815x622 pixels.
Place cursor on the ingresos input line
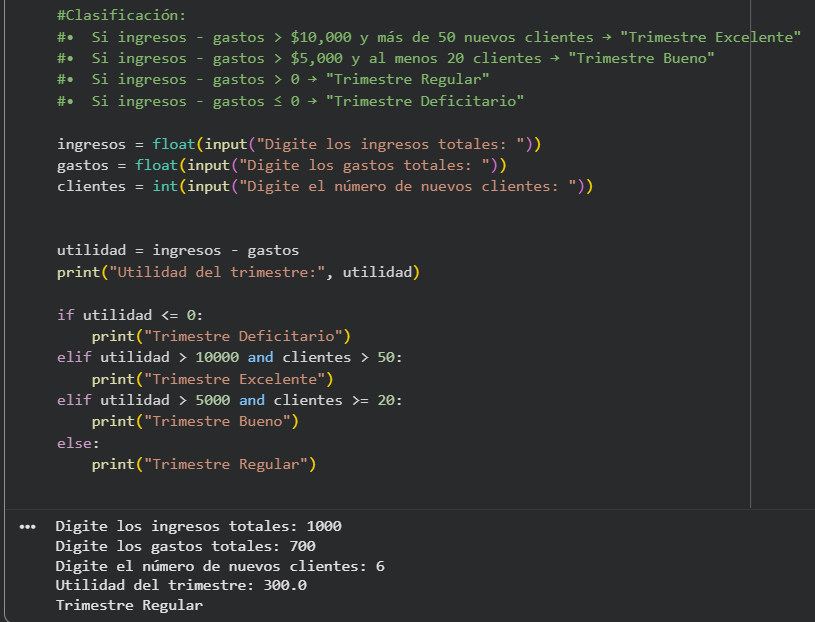pyautogui.click(x=299, y=144)
